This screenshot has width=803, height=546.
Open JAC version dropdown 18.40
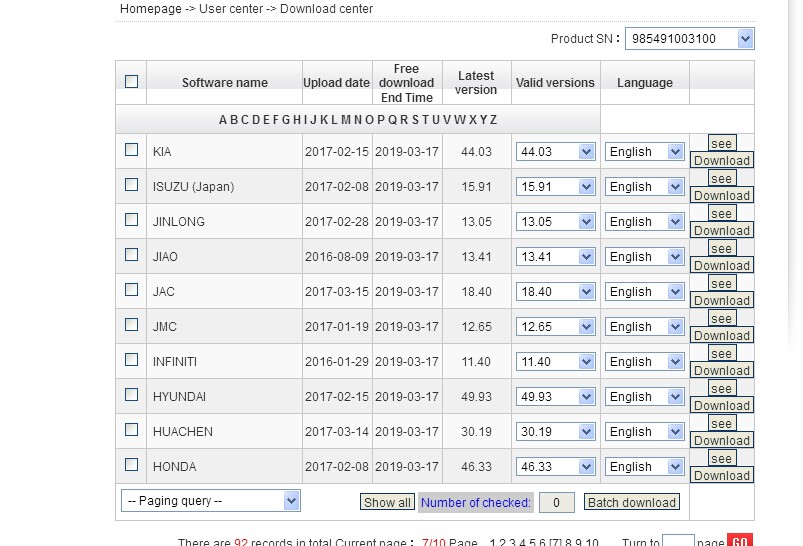tap(556, 291)
